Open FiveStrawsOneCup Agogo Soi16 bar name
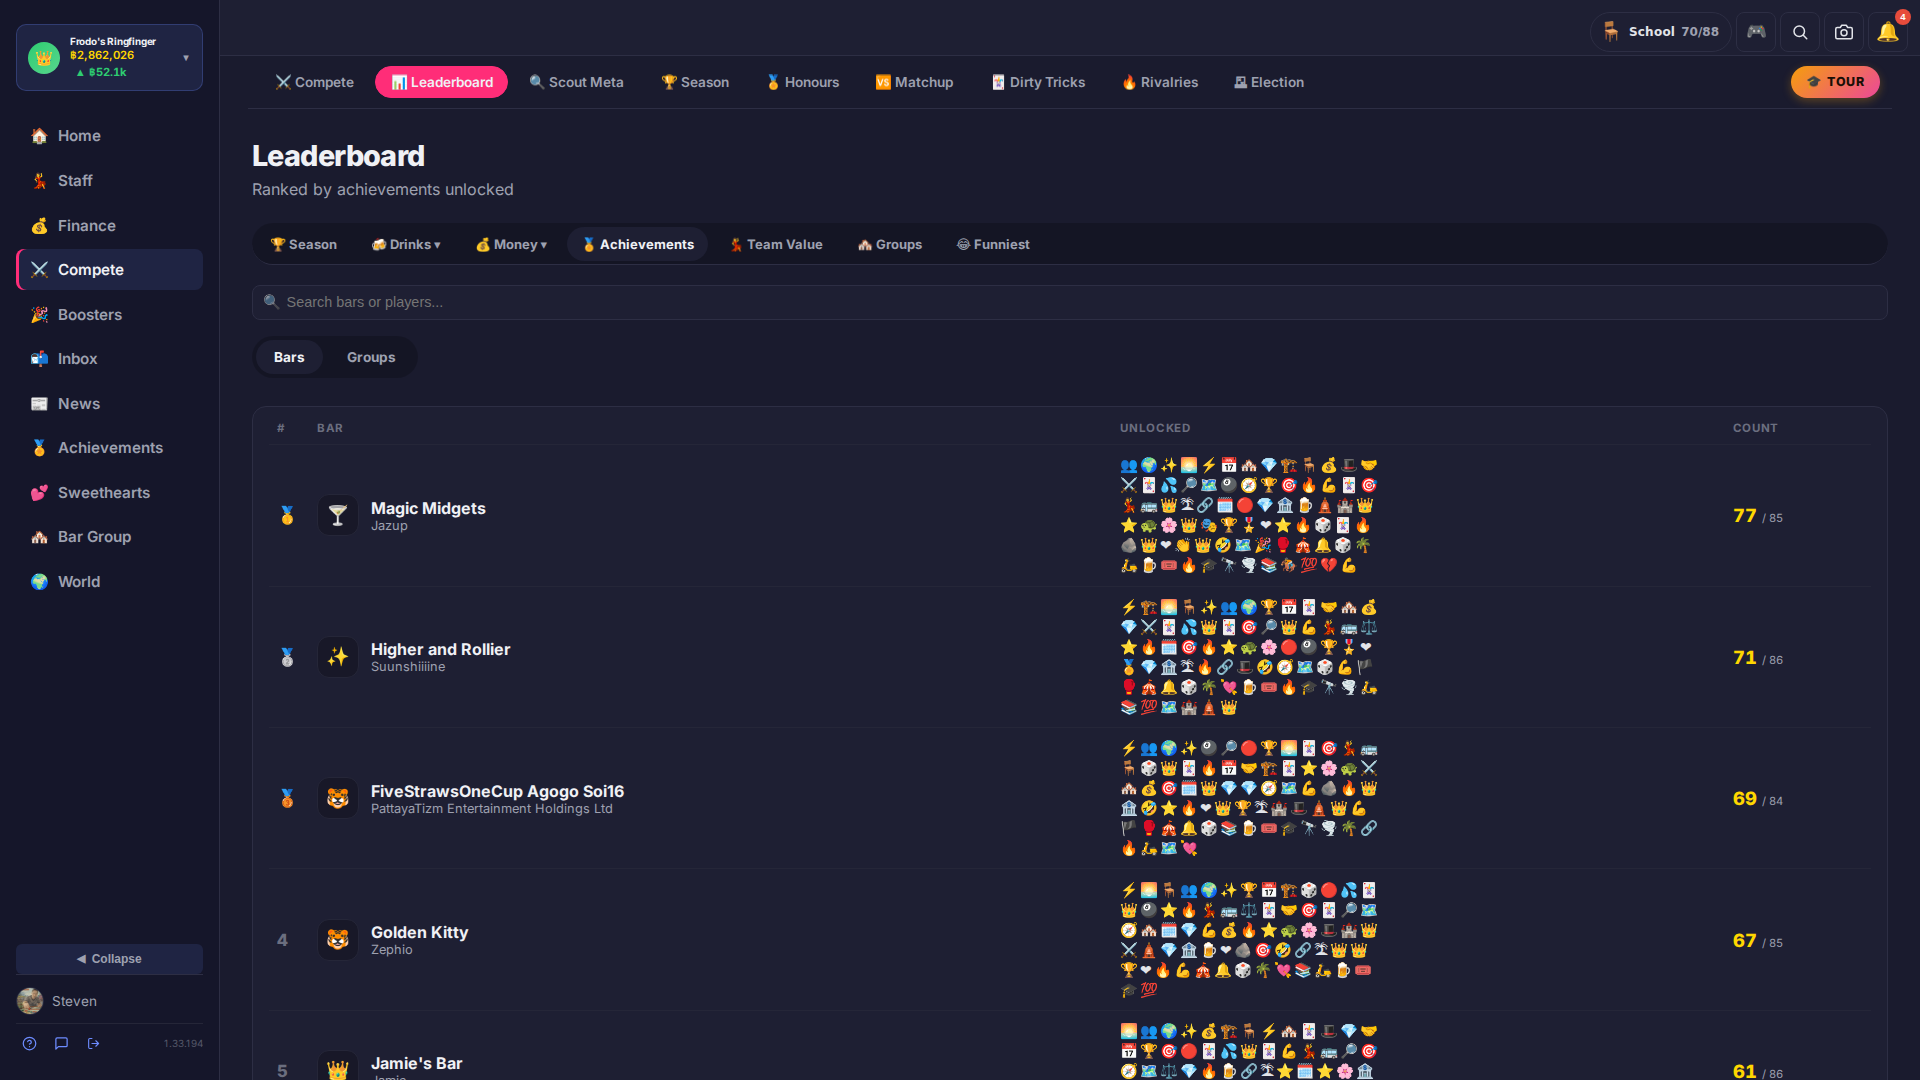 (x=497, y=791)
